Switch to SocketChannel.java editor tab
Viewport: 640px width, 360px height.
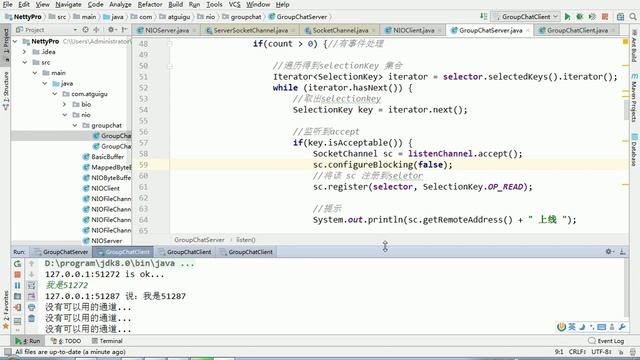[x=340, y=30]
